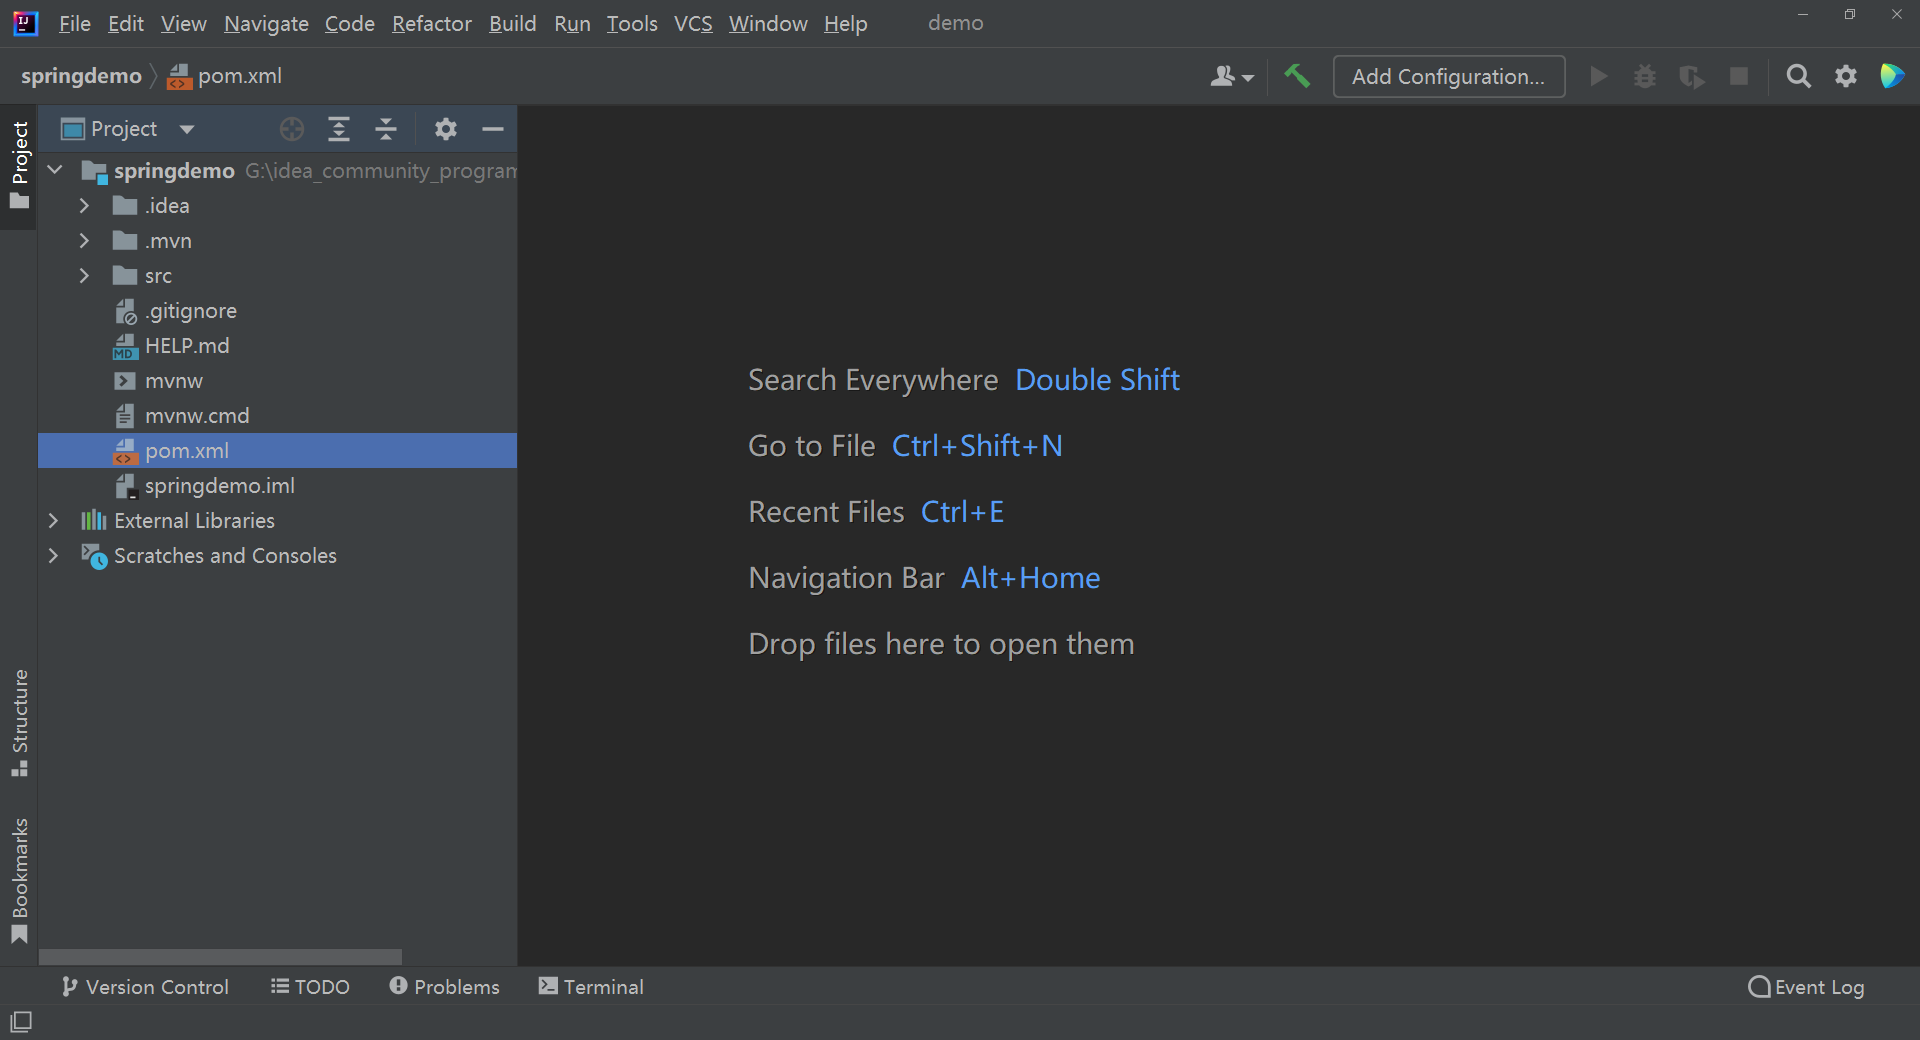1920x1040 pixels.
Task: Open the Problems tool window
Action: [x=444, y=987]
